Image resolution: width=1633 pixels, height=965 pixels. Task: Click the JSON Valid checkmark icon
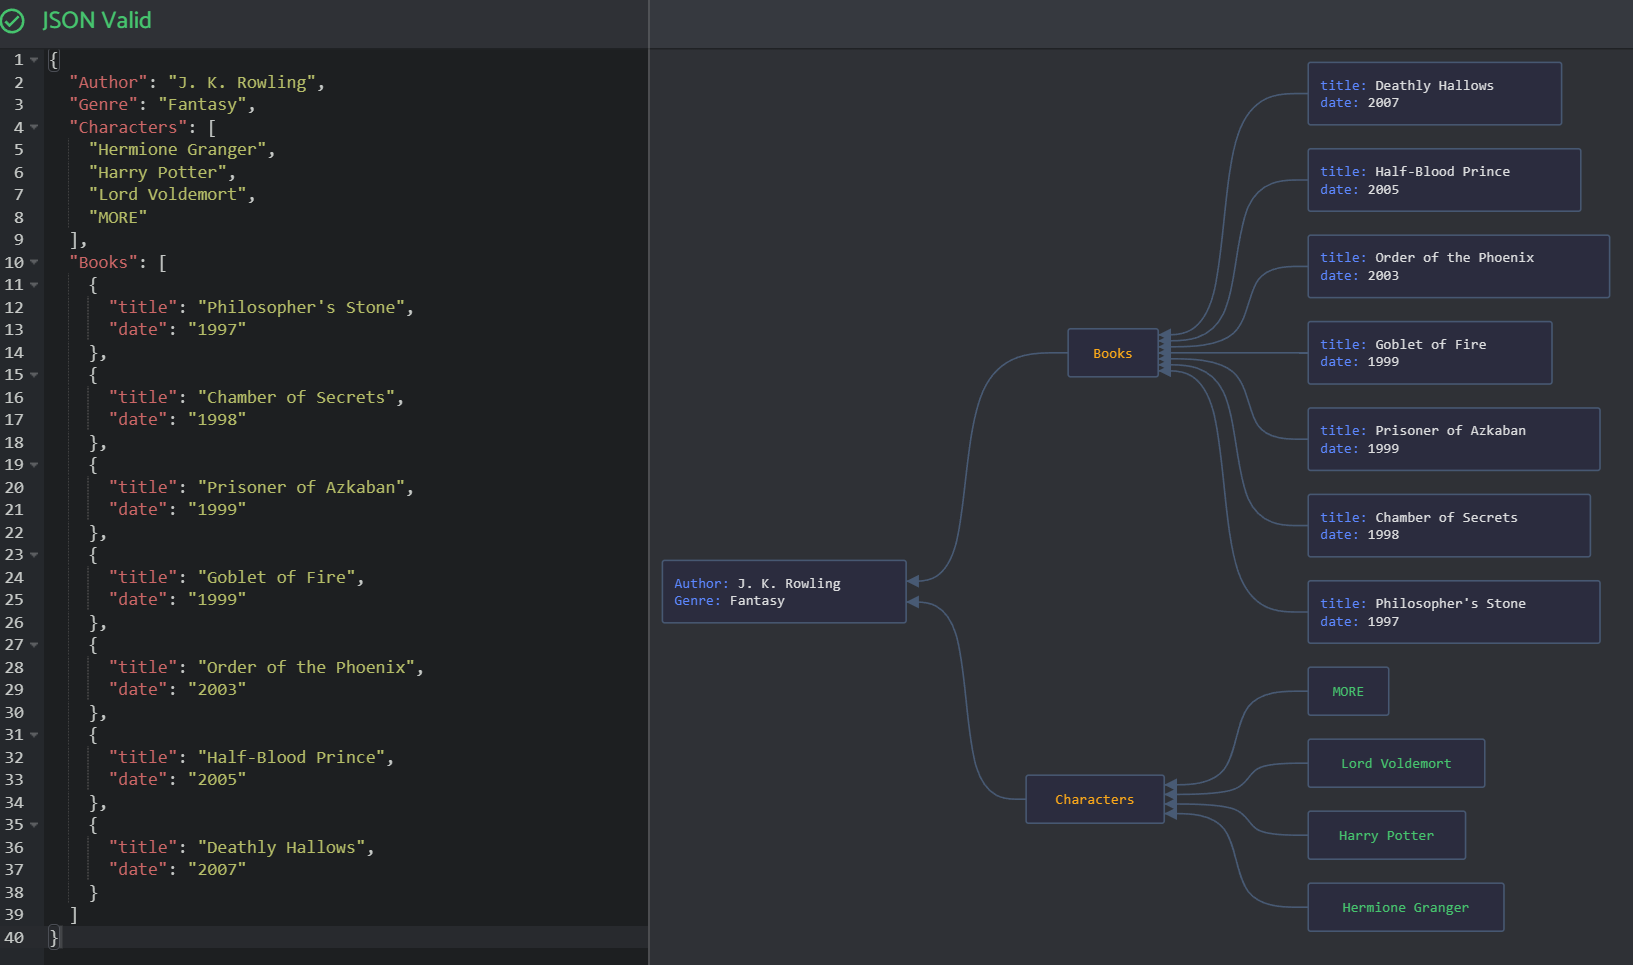click(13, 21)
